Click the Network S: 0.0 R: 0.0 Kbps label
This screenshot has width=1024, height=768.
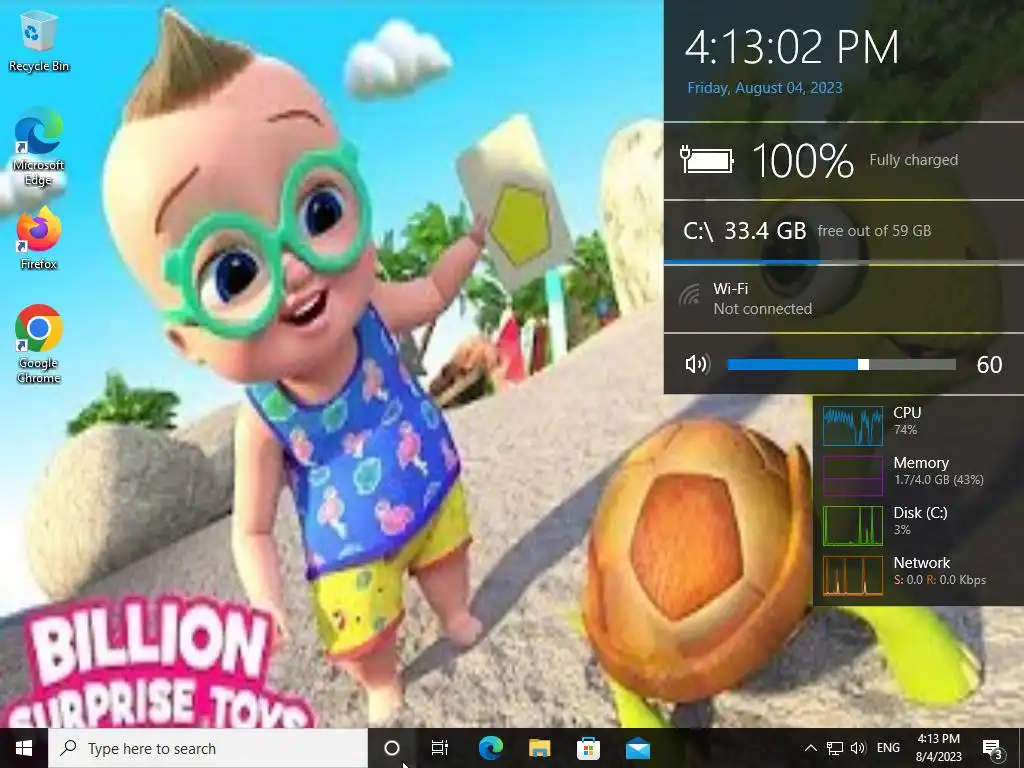[x=940, y=571]
